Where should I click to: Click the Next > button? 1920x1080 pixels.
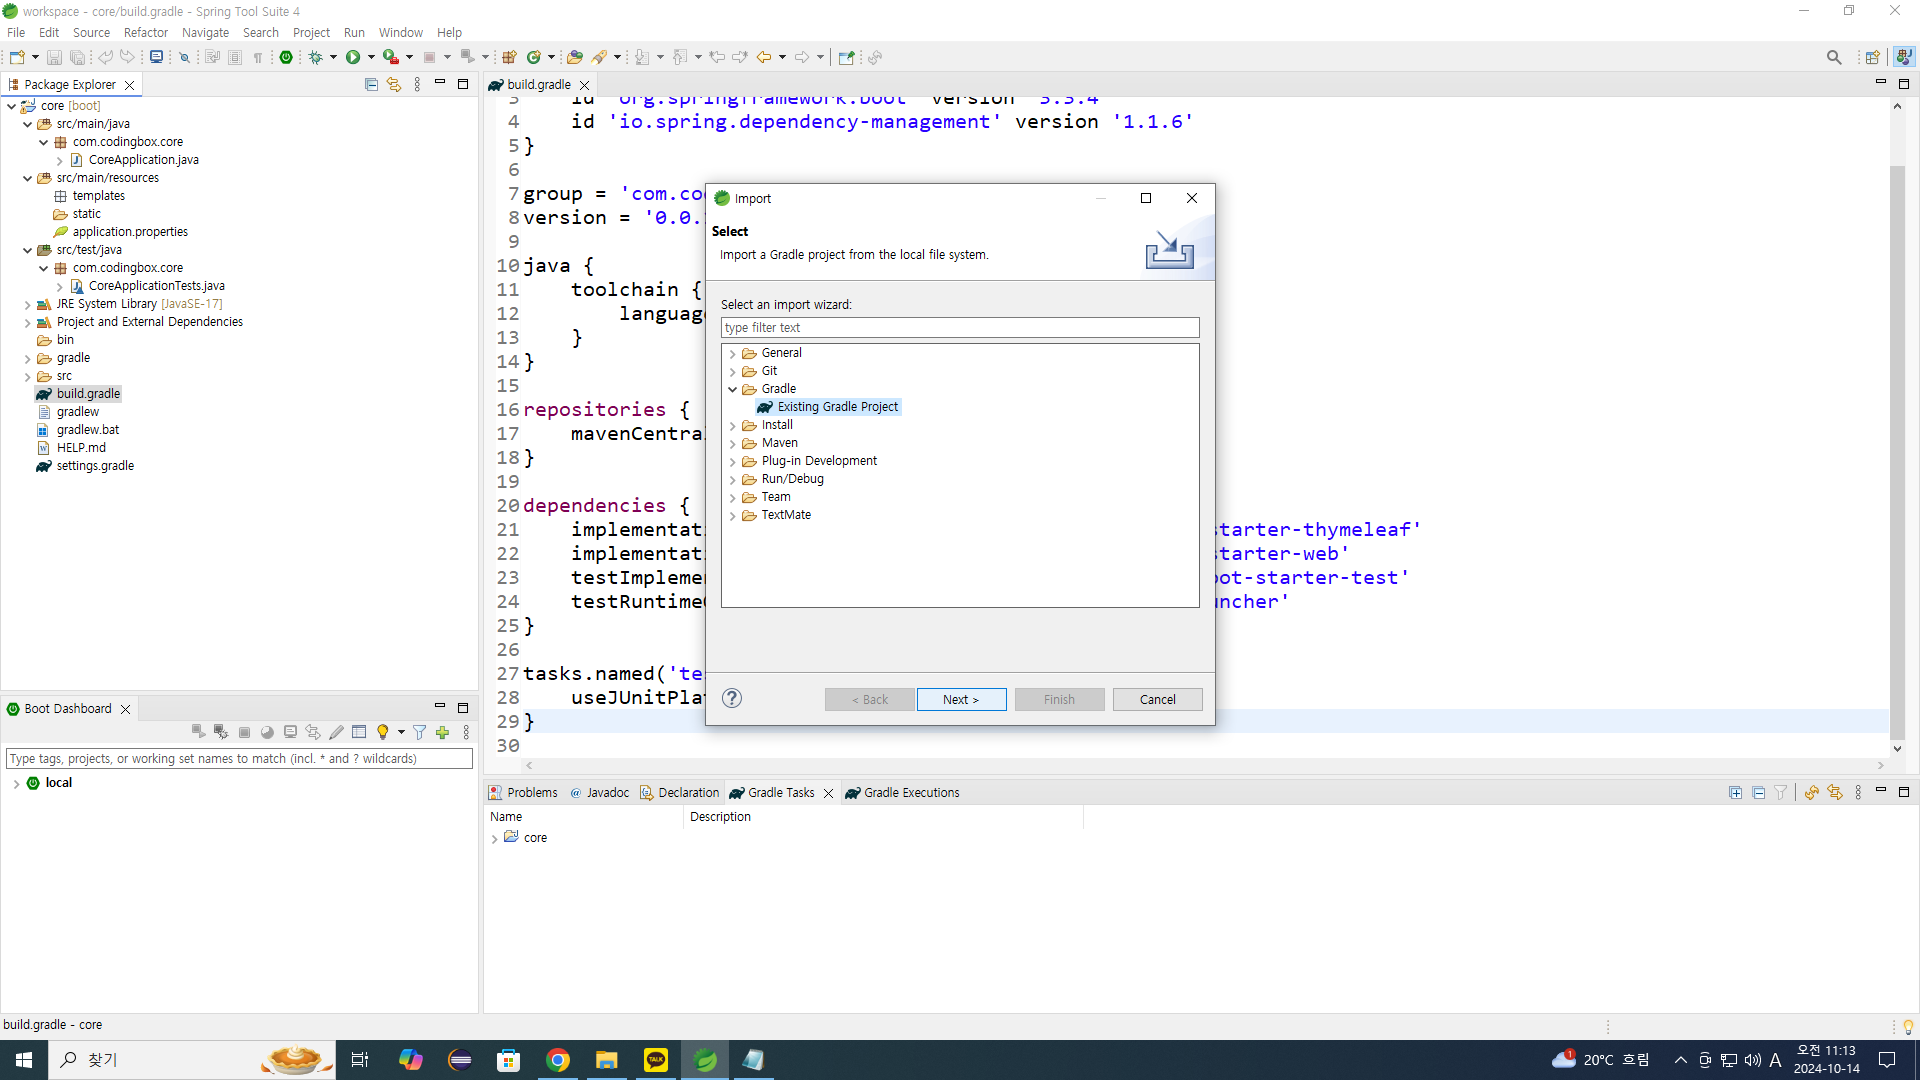pos(961,700)
